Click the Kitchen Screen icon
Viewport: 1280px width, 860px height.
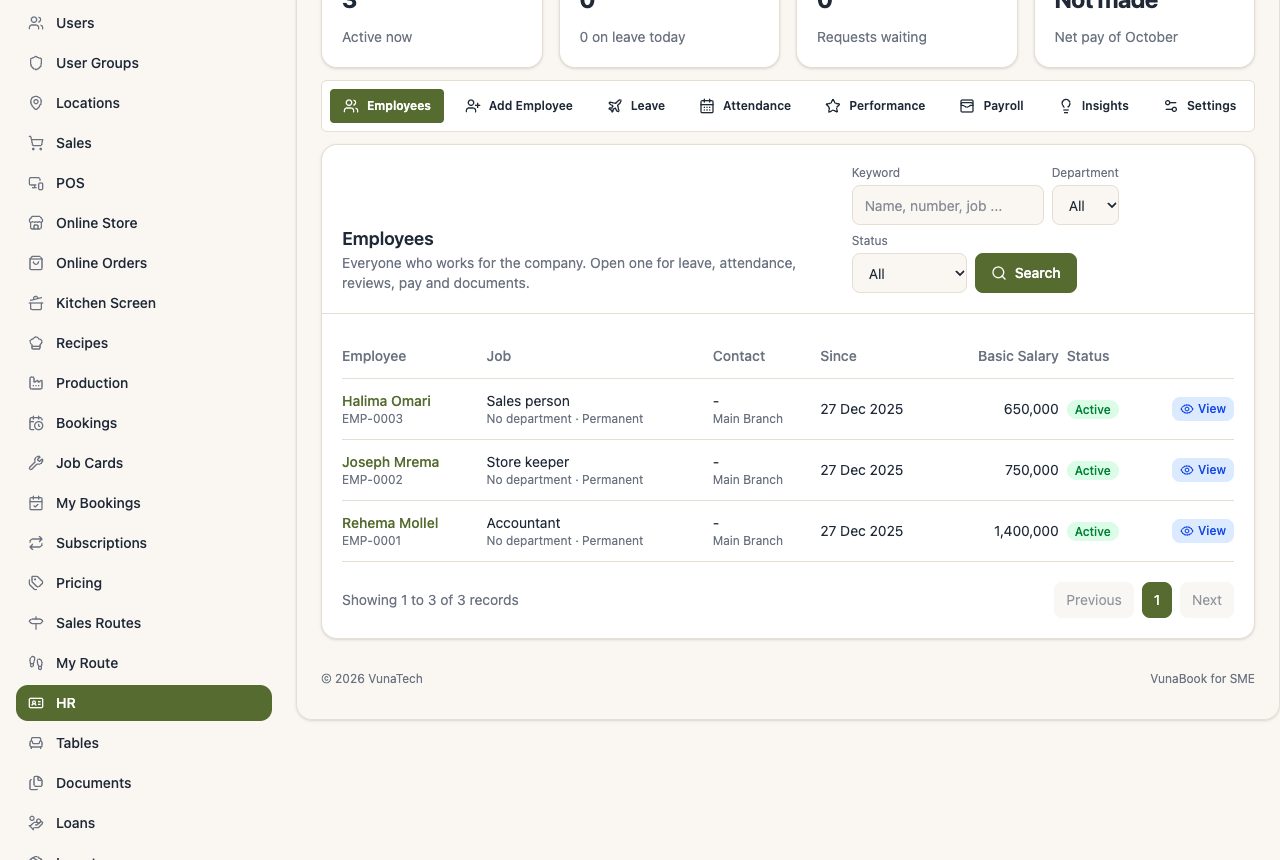[x=36, y=303]
